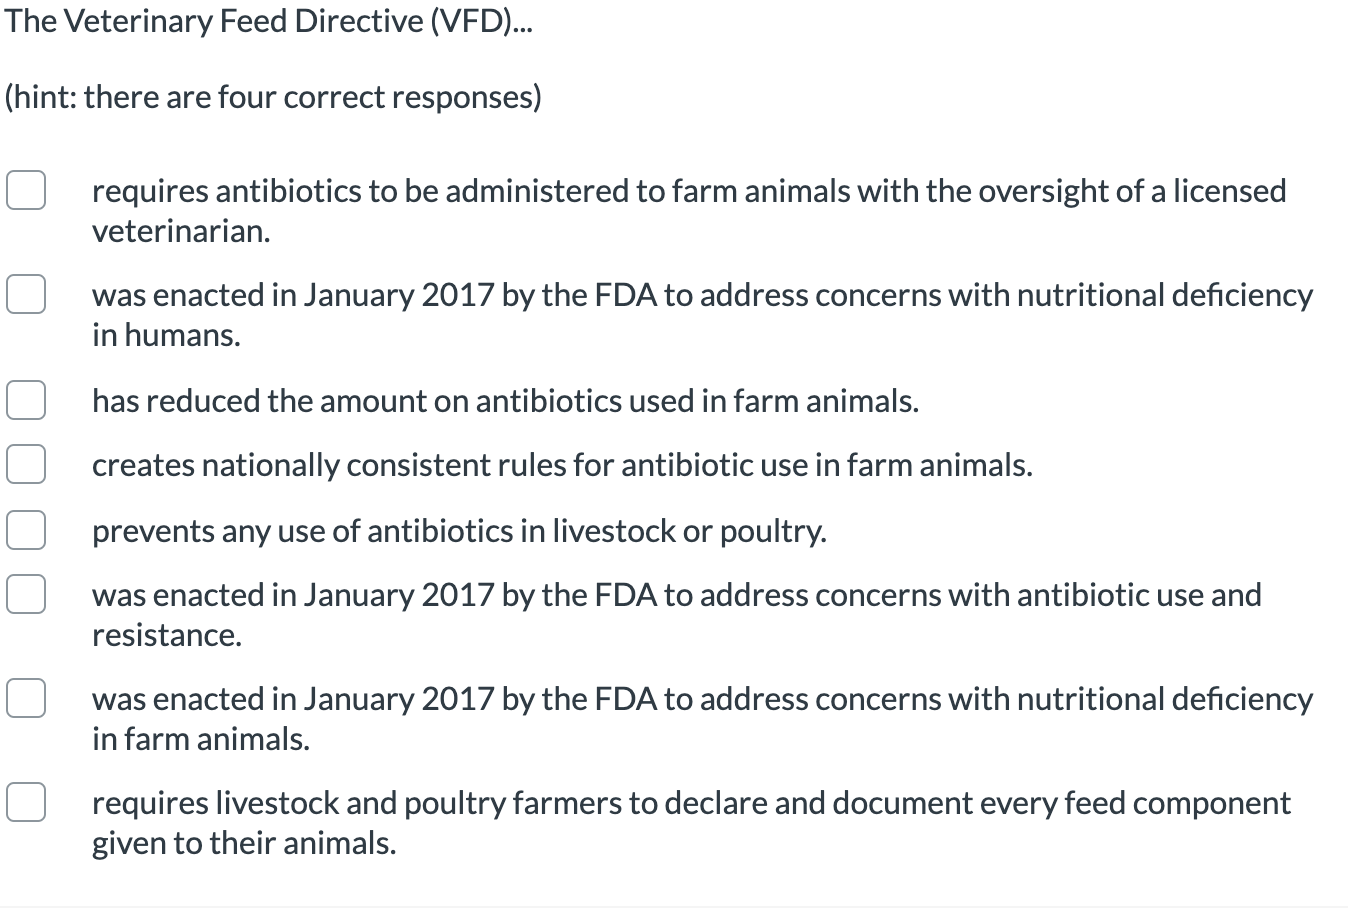Check the box for veterinarian oversight answer
The width and height of the screenshot is (1348, 920).
click(x=27, y=190)
